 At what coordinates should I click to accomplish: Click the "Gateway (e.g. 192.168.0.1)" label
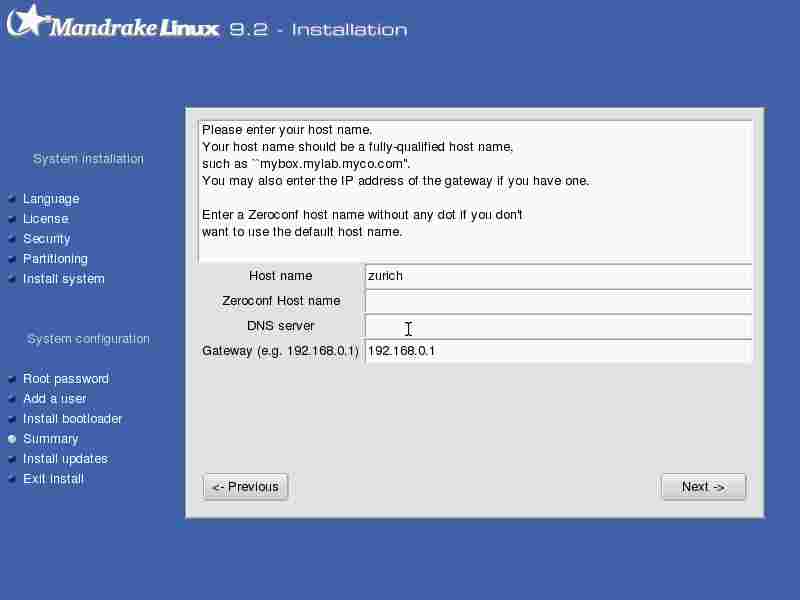(x=281, y=351)
